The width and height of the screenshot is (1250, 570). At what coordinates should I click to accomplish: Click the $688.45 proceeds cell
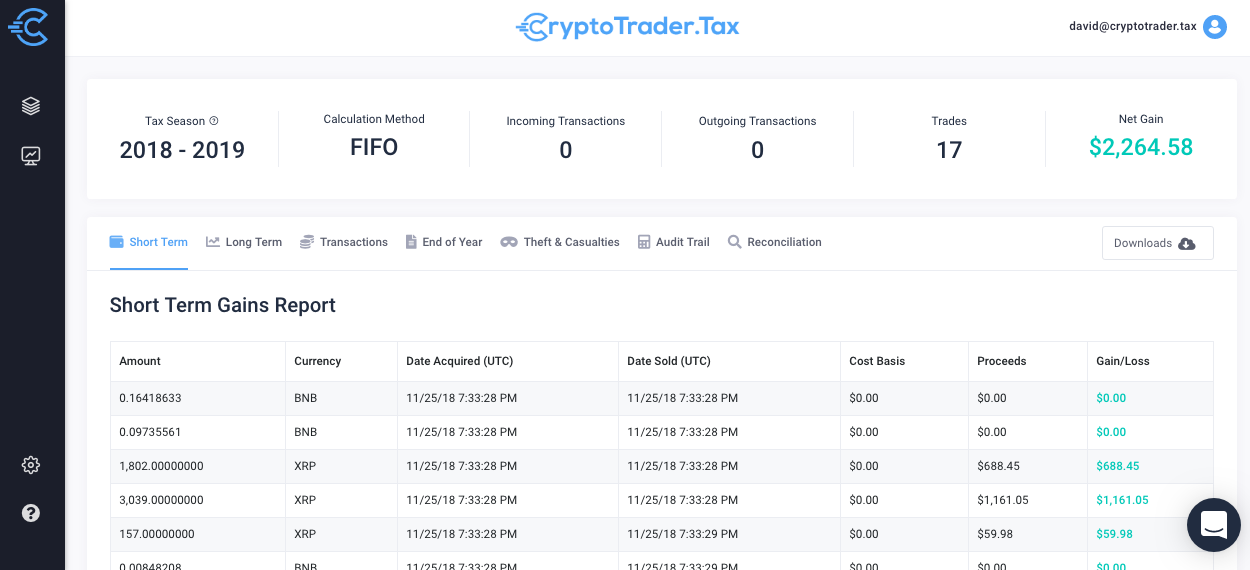click(1028, 466)
